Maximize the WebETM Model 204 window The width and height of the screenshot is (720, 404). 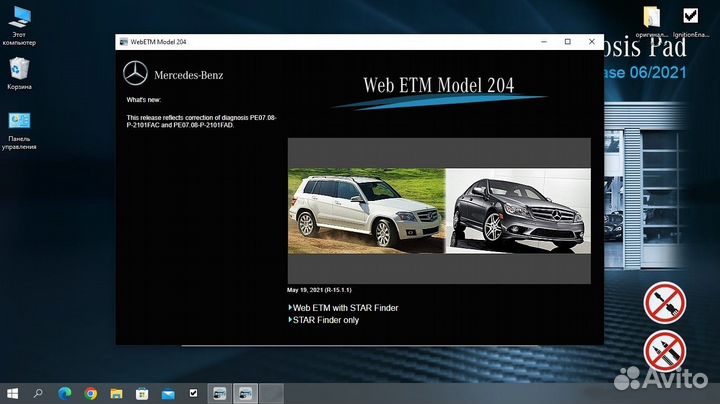(x=568, y=42)
